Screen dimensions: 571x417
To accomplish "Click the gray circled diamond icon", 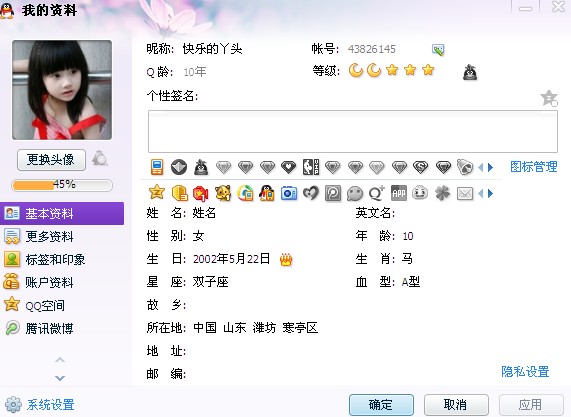I will click(x=179, y=167).
